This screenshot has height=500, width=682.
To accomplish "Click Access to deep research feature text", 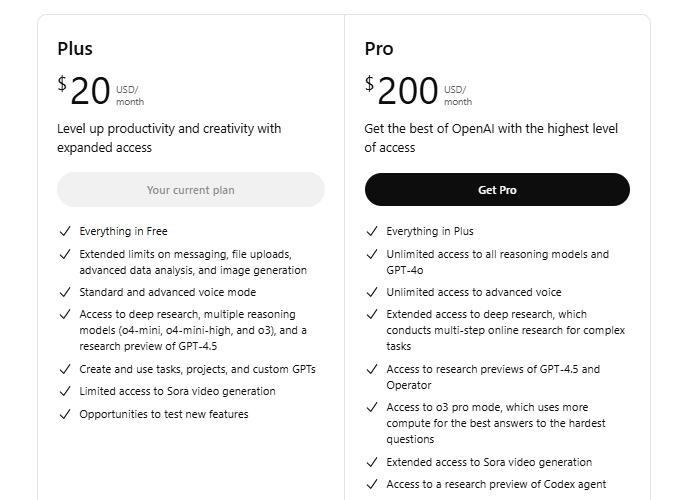I will point(193,330).
